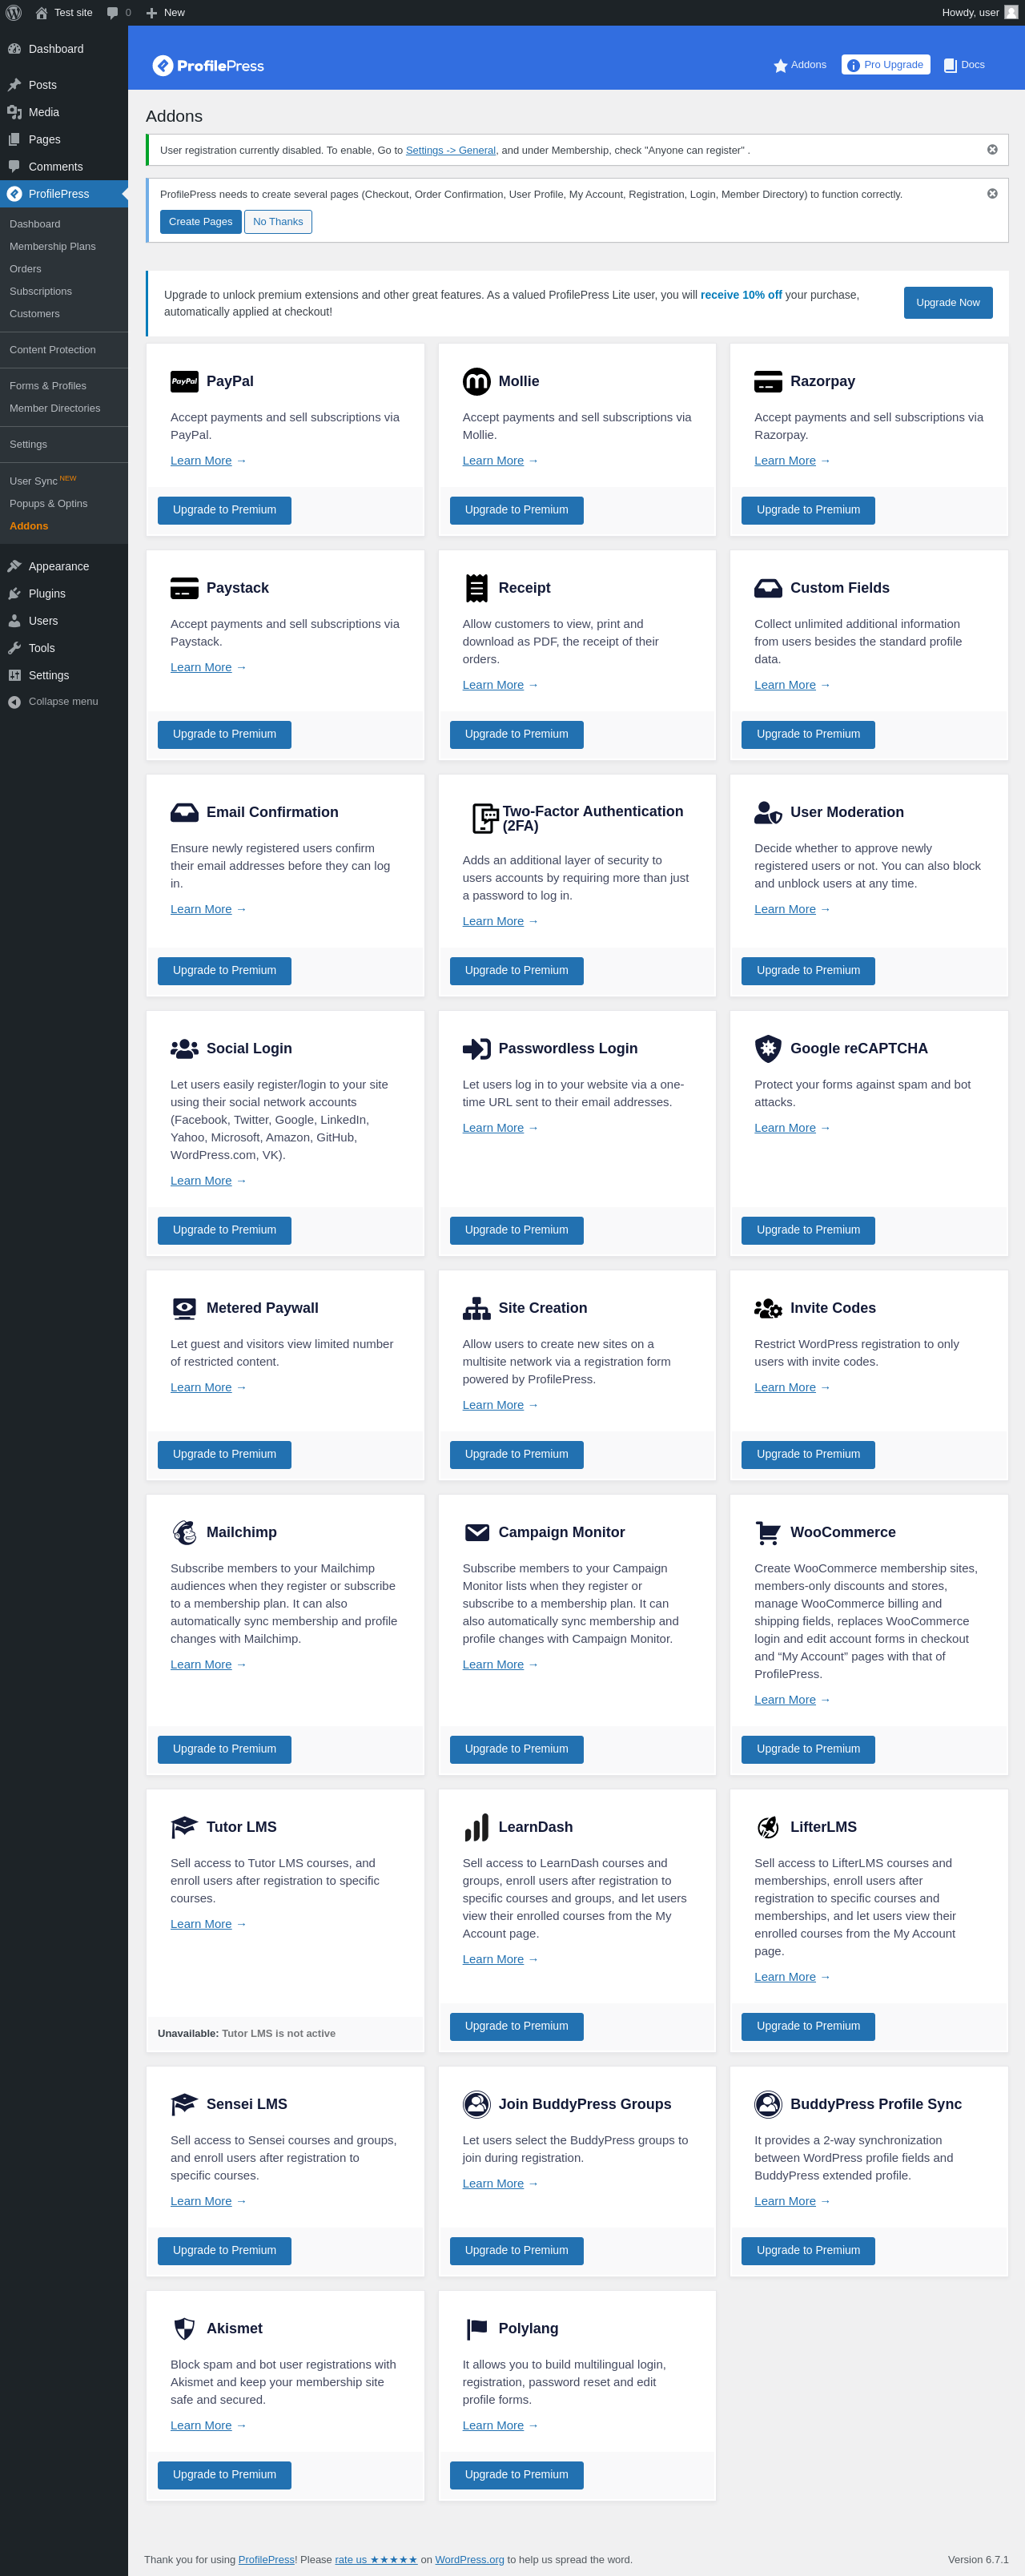1025x2576 pixels.
Task: Click the Mailchimp addon icon
Action: pyautogui.click(x=184, y=1532)
